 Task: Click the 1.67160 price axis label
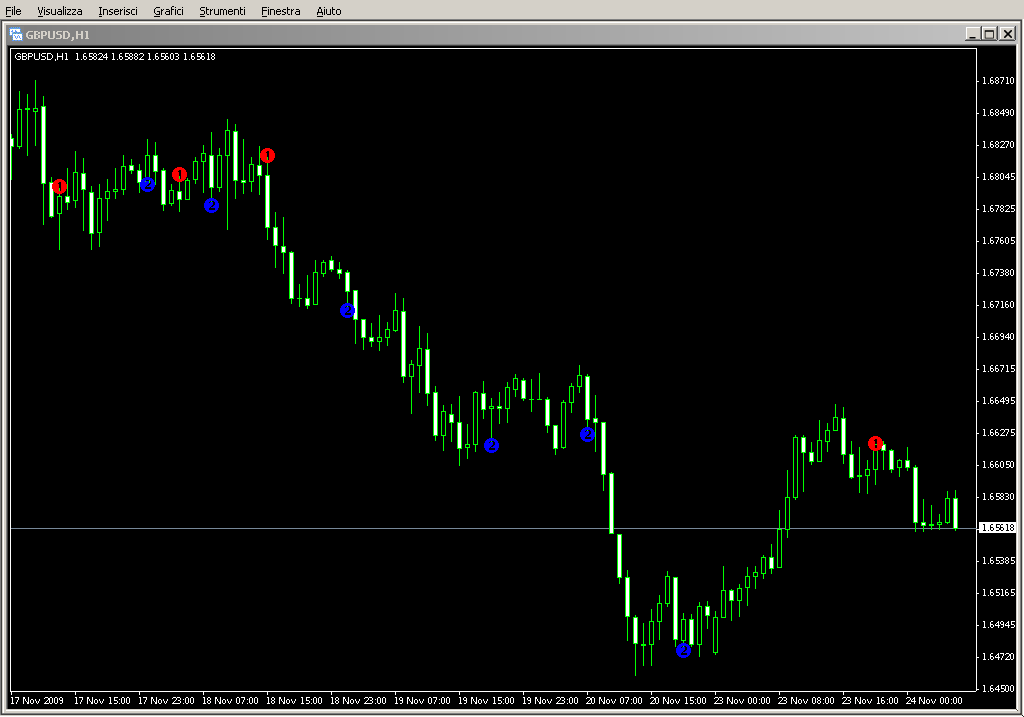point(999,305)
